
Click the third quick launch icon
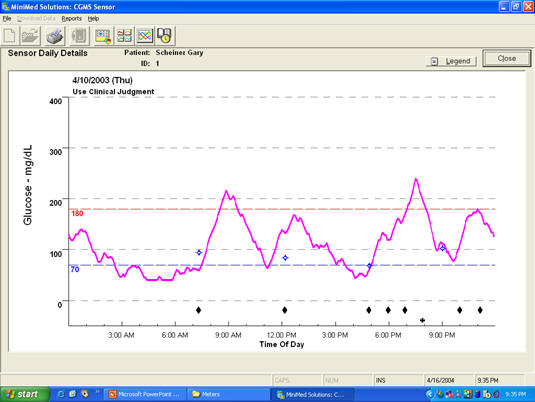(84, 394)
